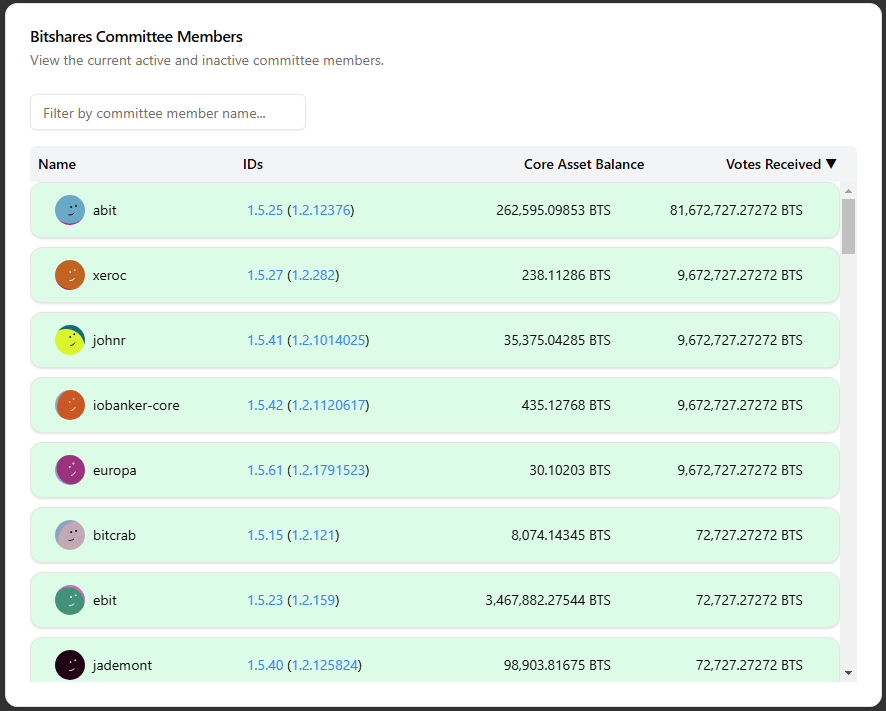Click balance '262,595.09853 BTS'
The height and width of the screenshot is (711, 886).
(553, 210)
